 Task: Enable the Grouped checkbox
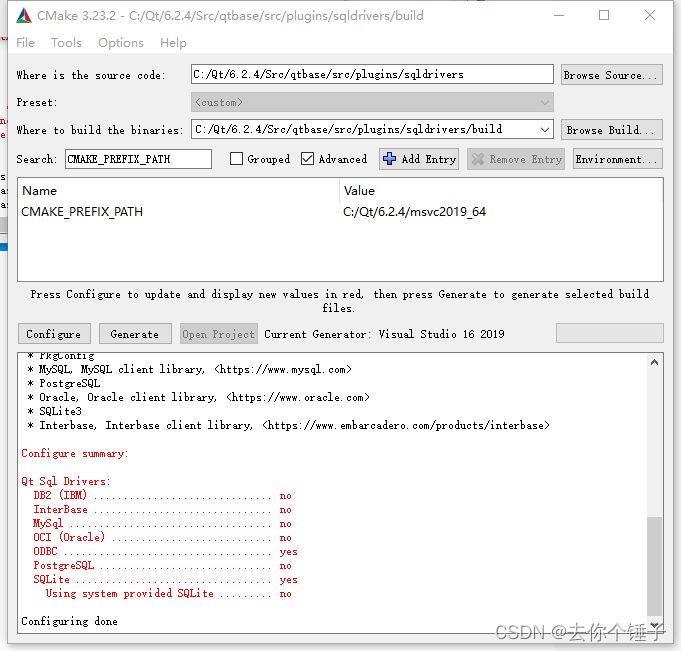[x=236, y=159]
